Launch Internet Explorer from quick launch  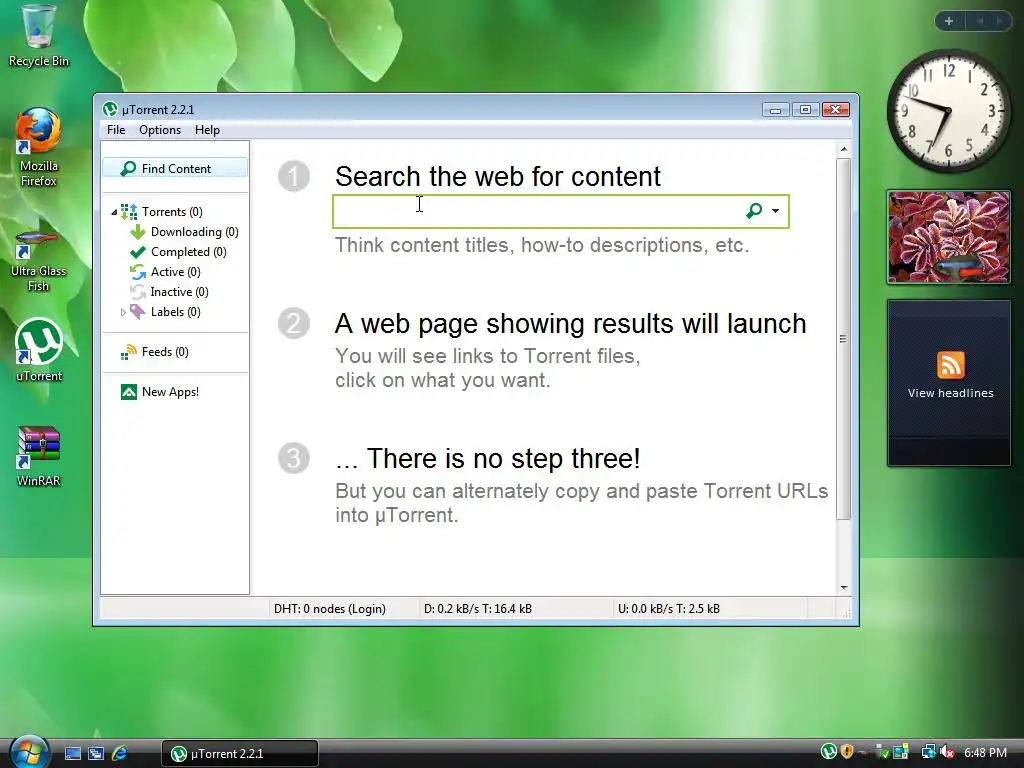pyautogui.click(x=120, y=754)
